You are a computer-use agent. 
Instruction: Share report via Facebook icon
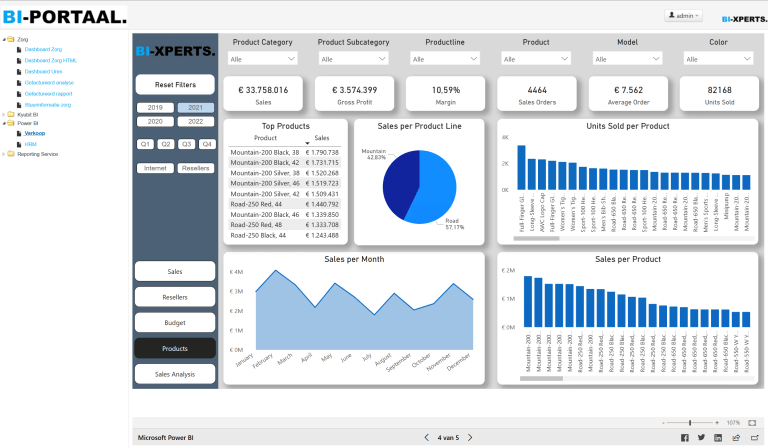685,438
